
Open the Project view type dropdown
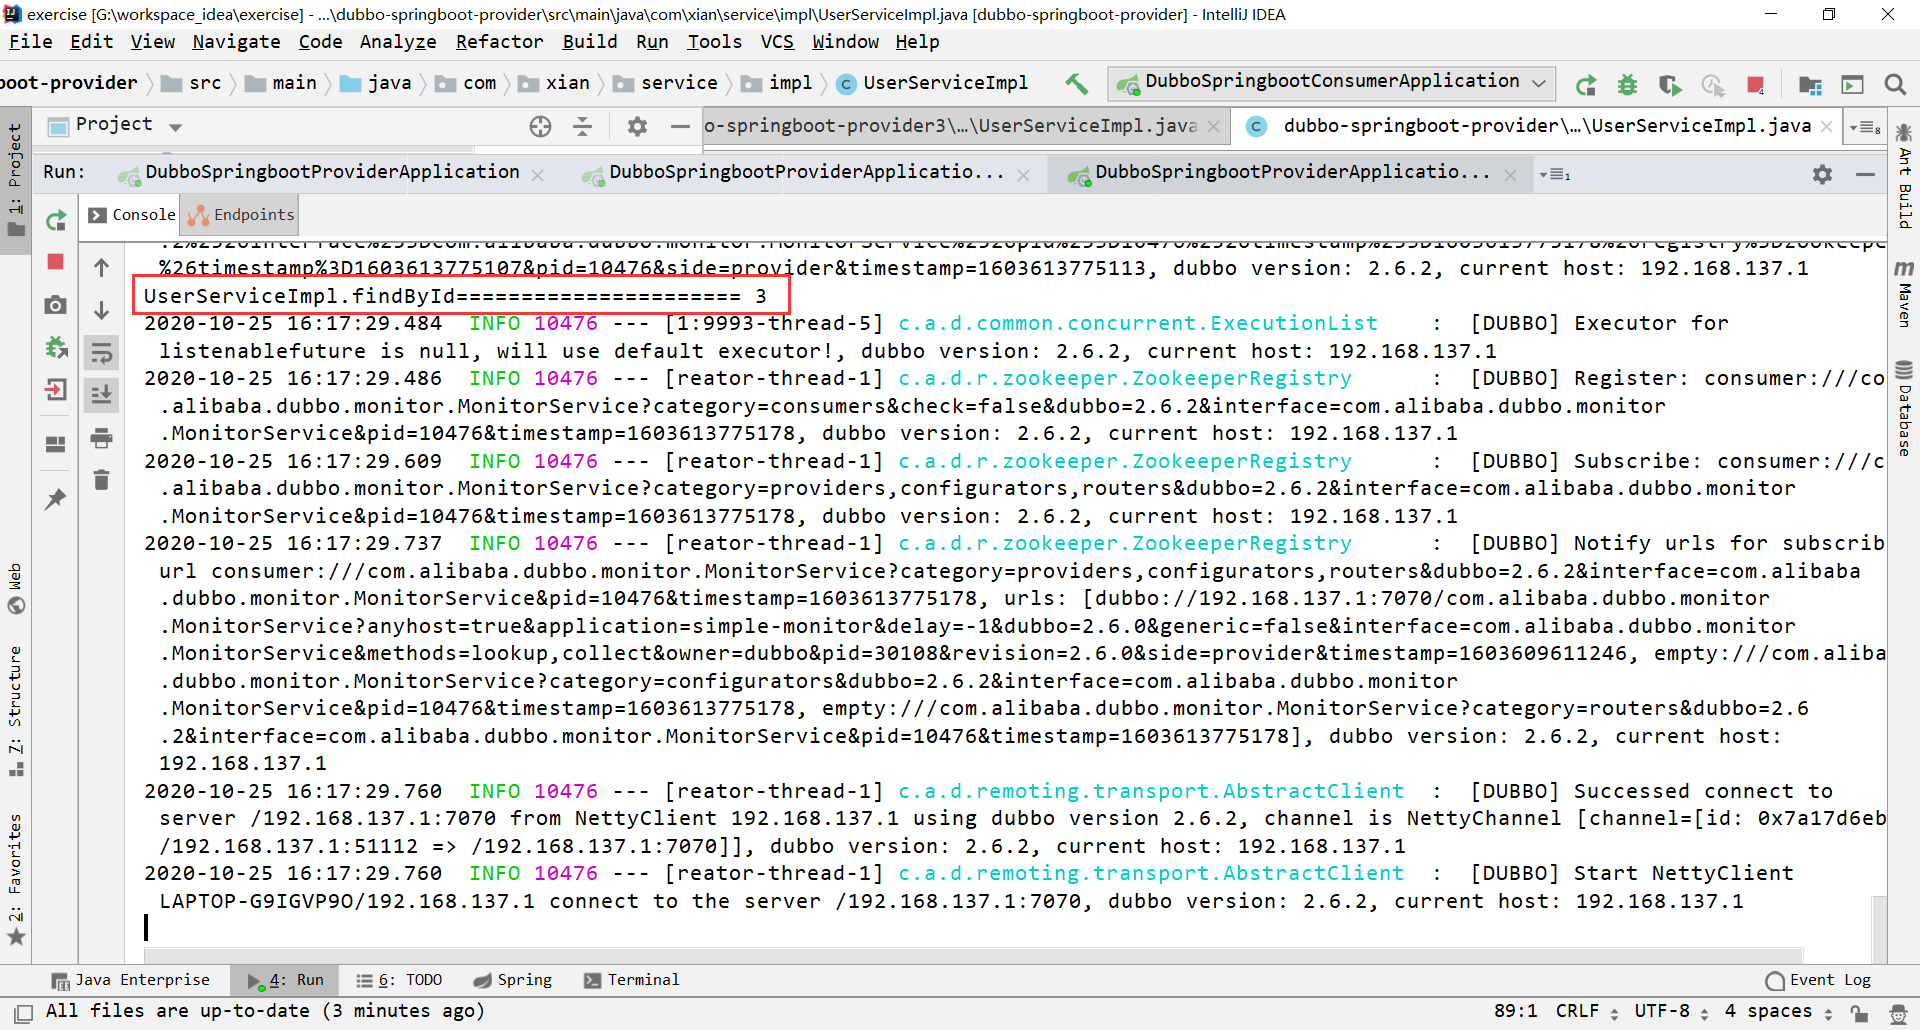(x=176, y=127)
